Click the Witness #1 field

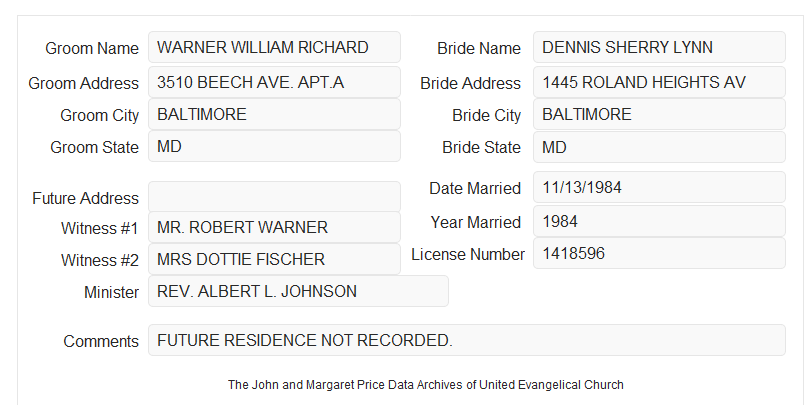274,227
